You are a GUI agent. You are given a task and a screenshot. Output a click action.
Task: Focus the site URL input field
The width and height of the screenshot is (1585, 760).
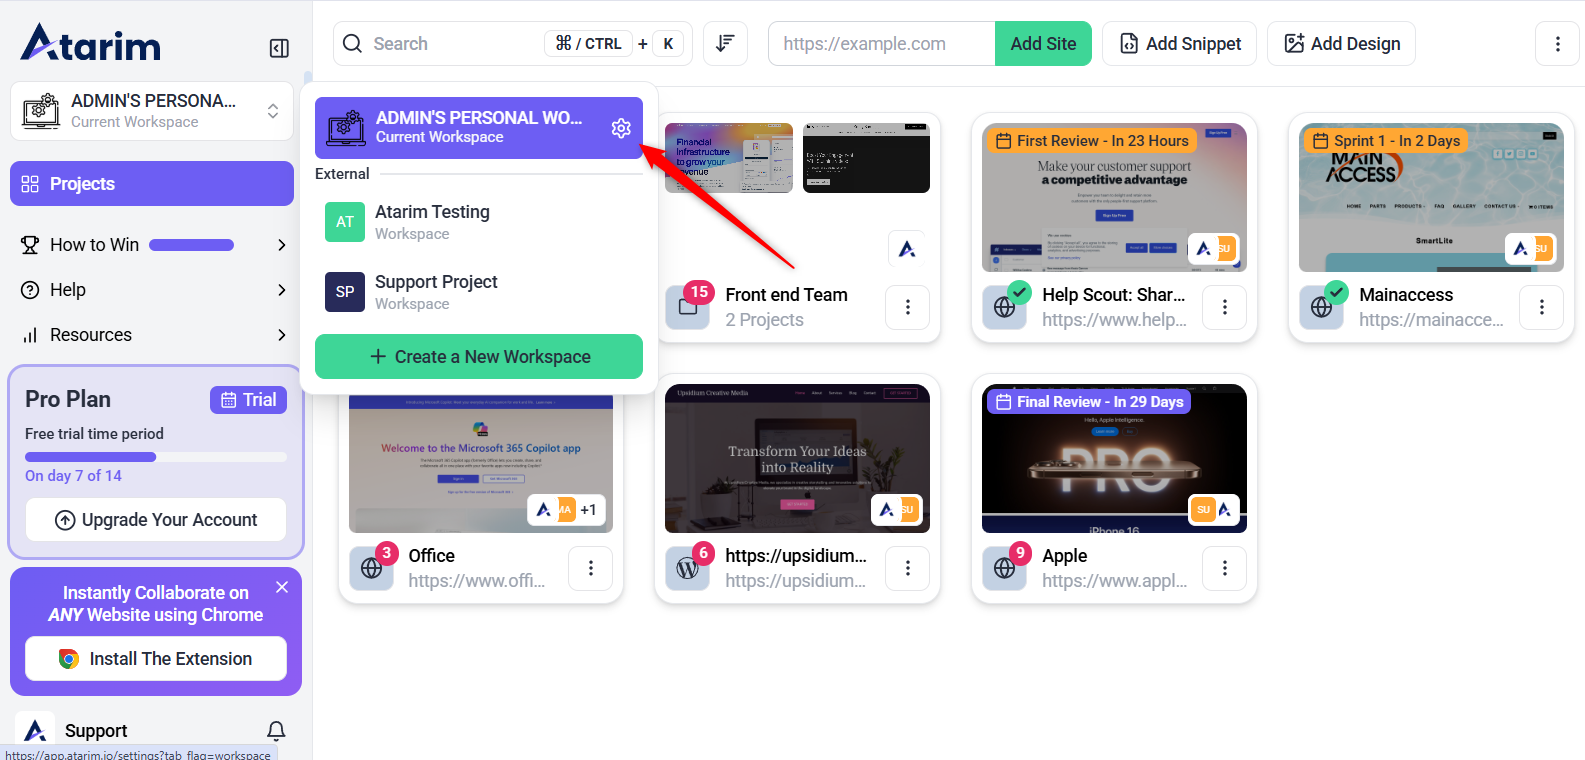coord(881,44)
